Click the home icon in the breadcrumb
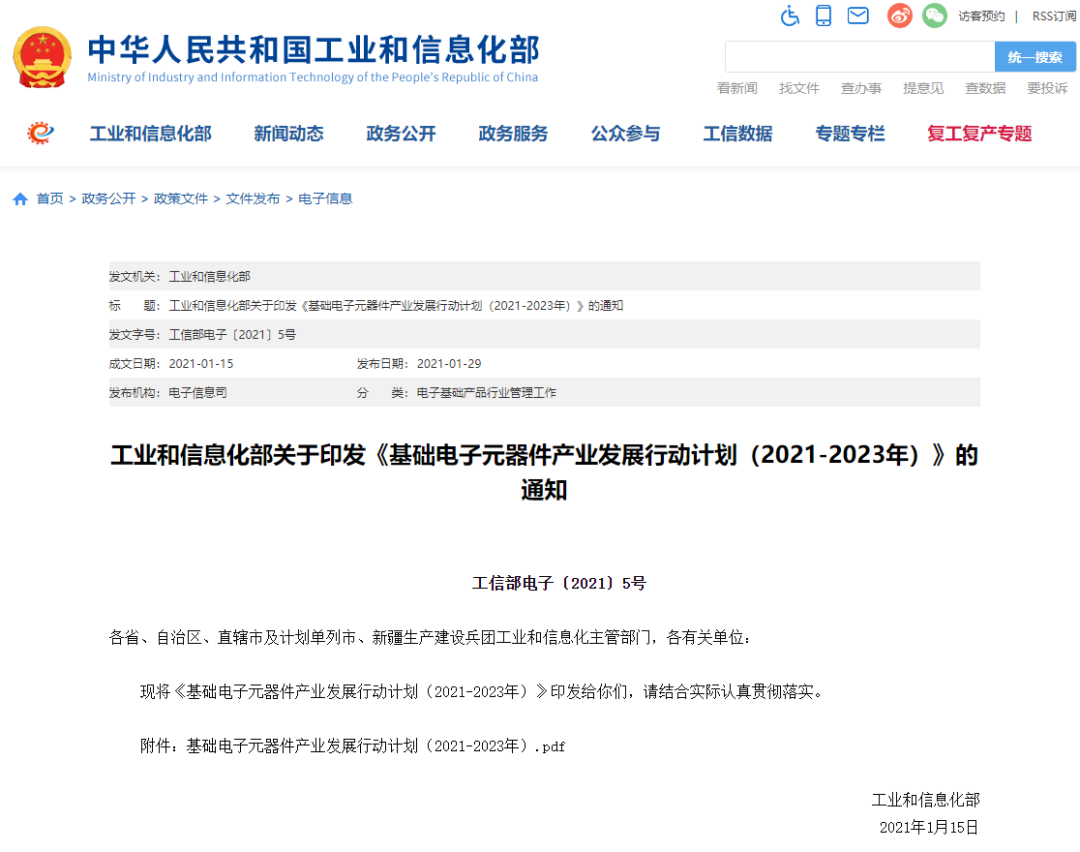1080x852 pixels. click(20, 198)
